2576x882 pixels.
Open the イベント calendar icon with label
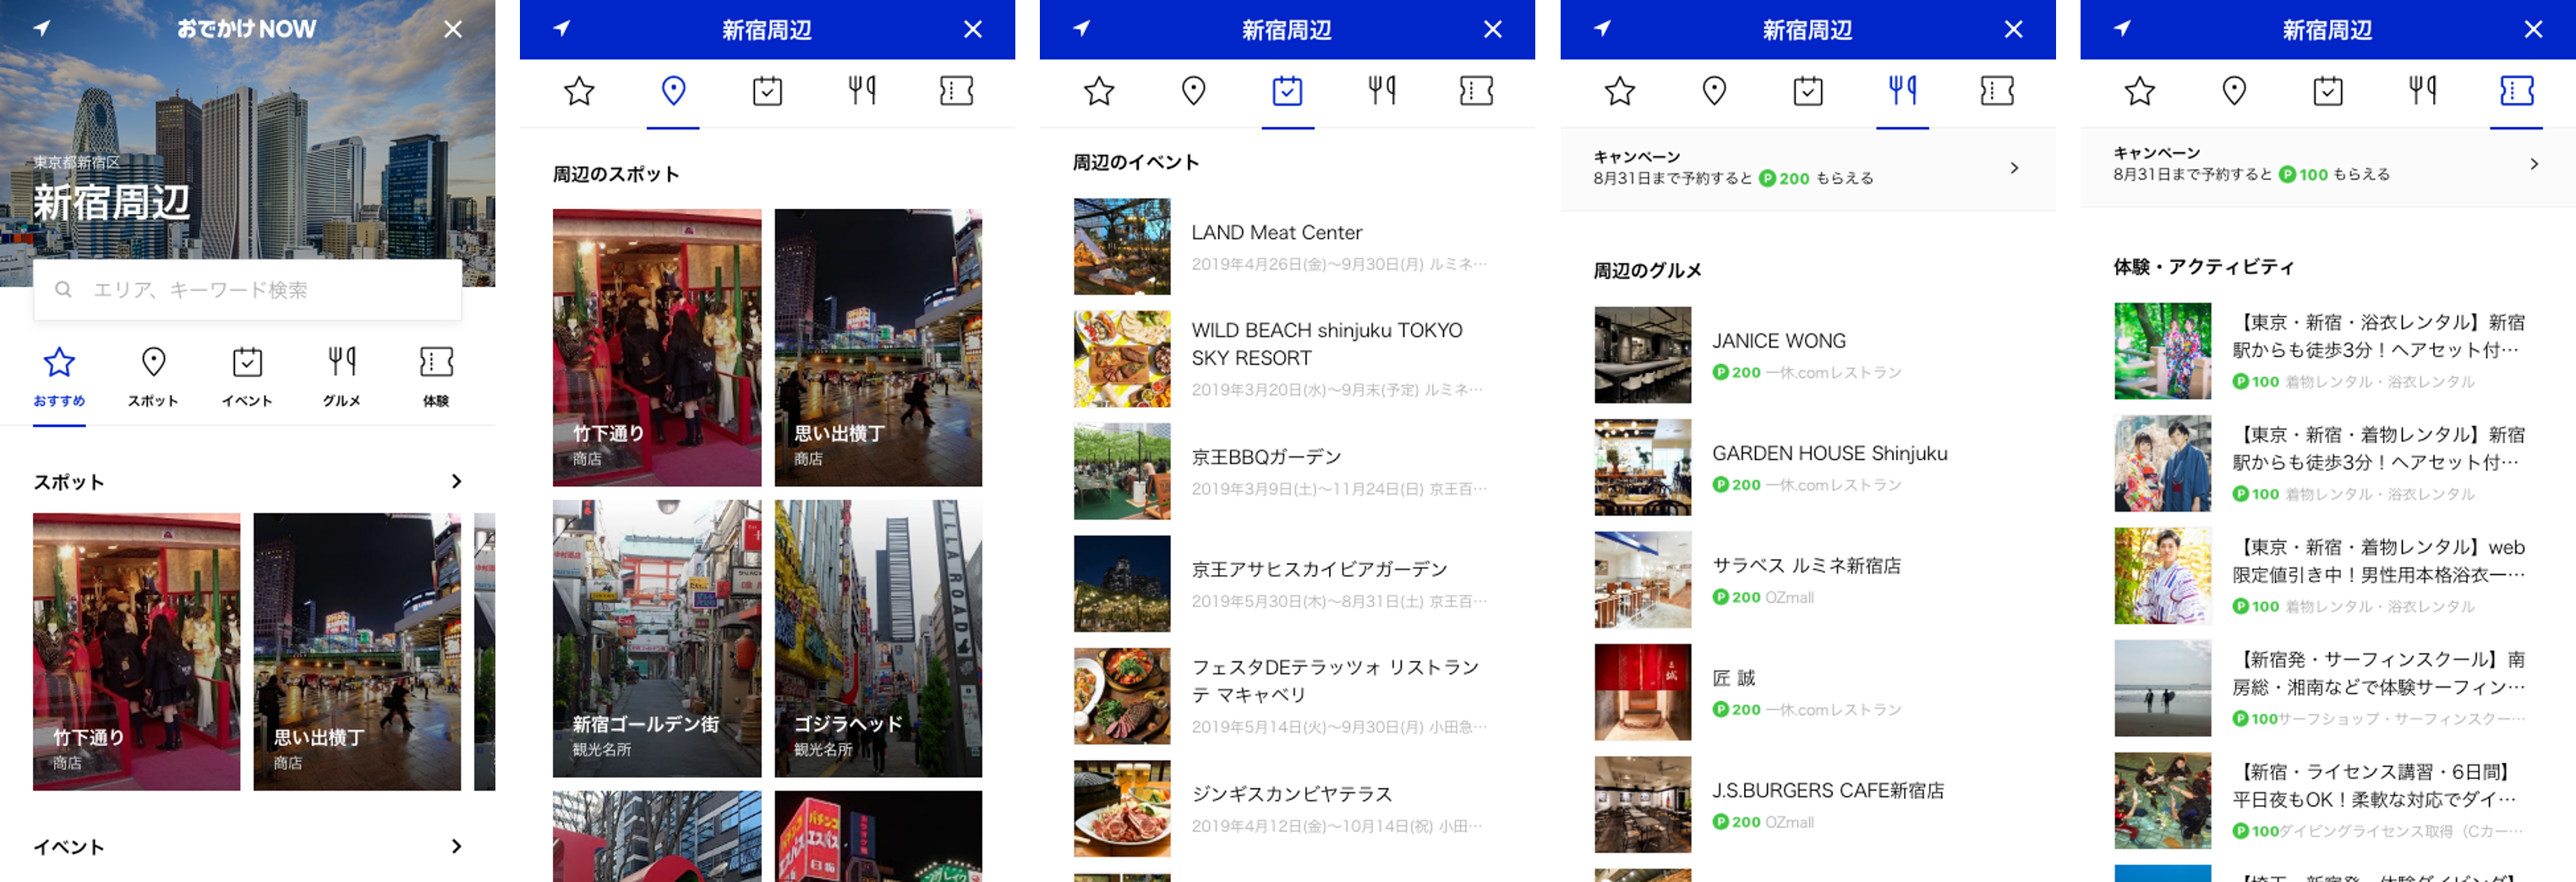[x=247, y=375]
